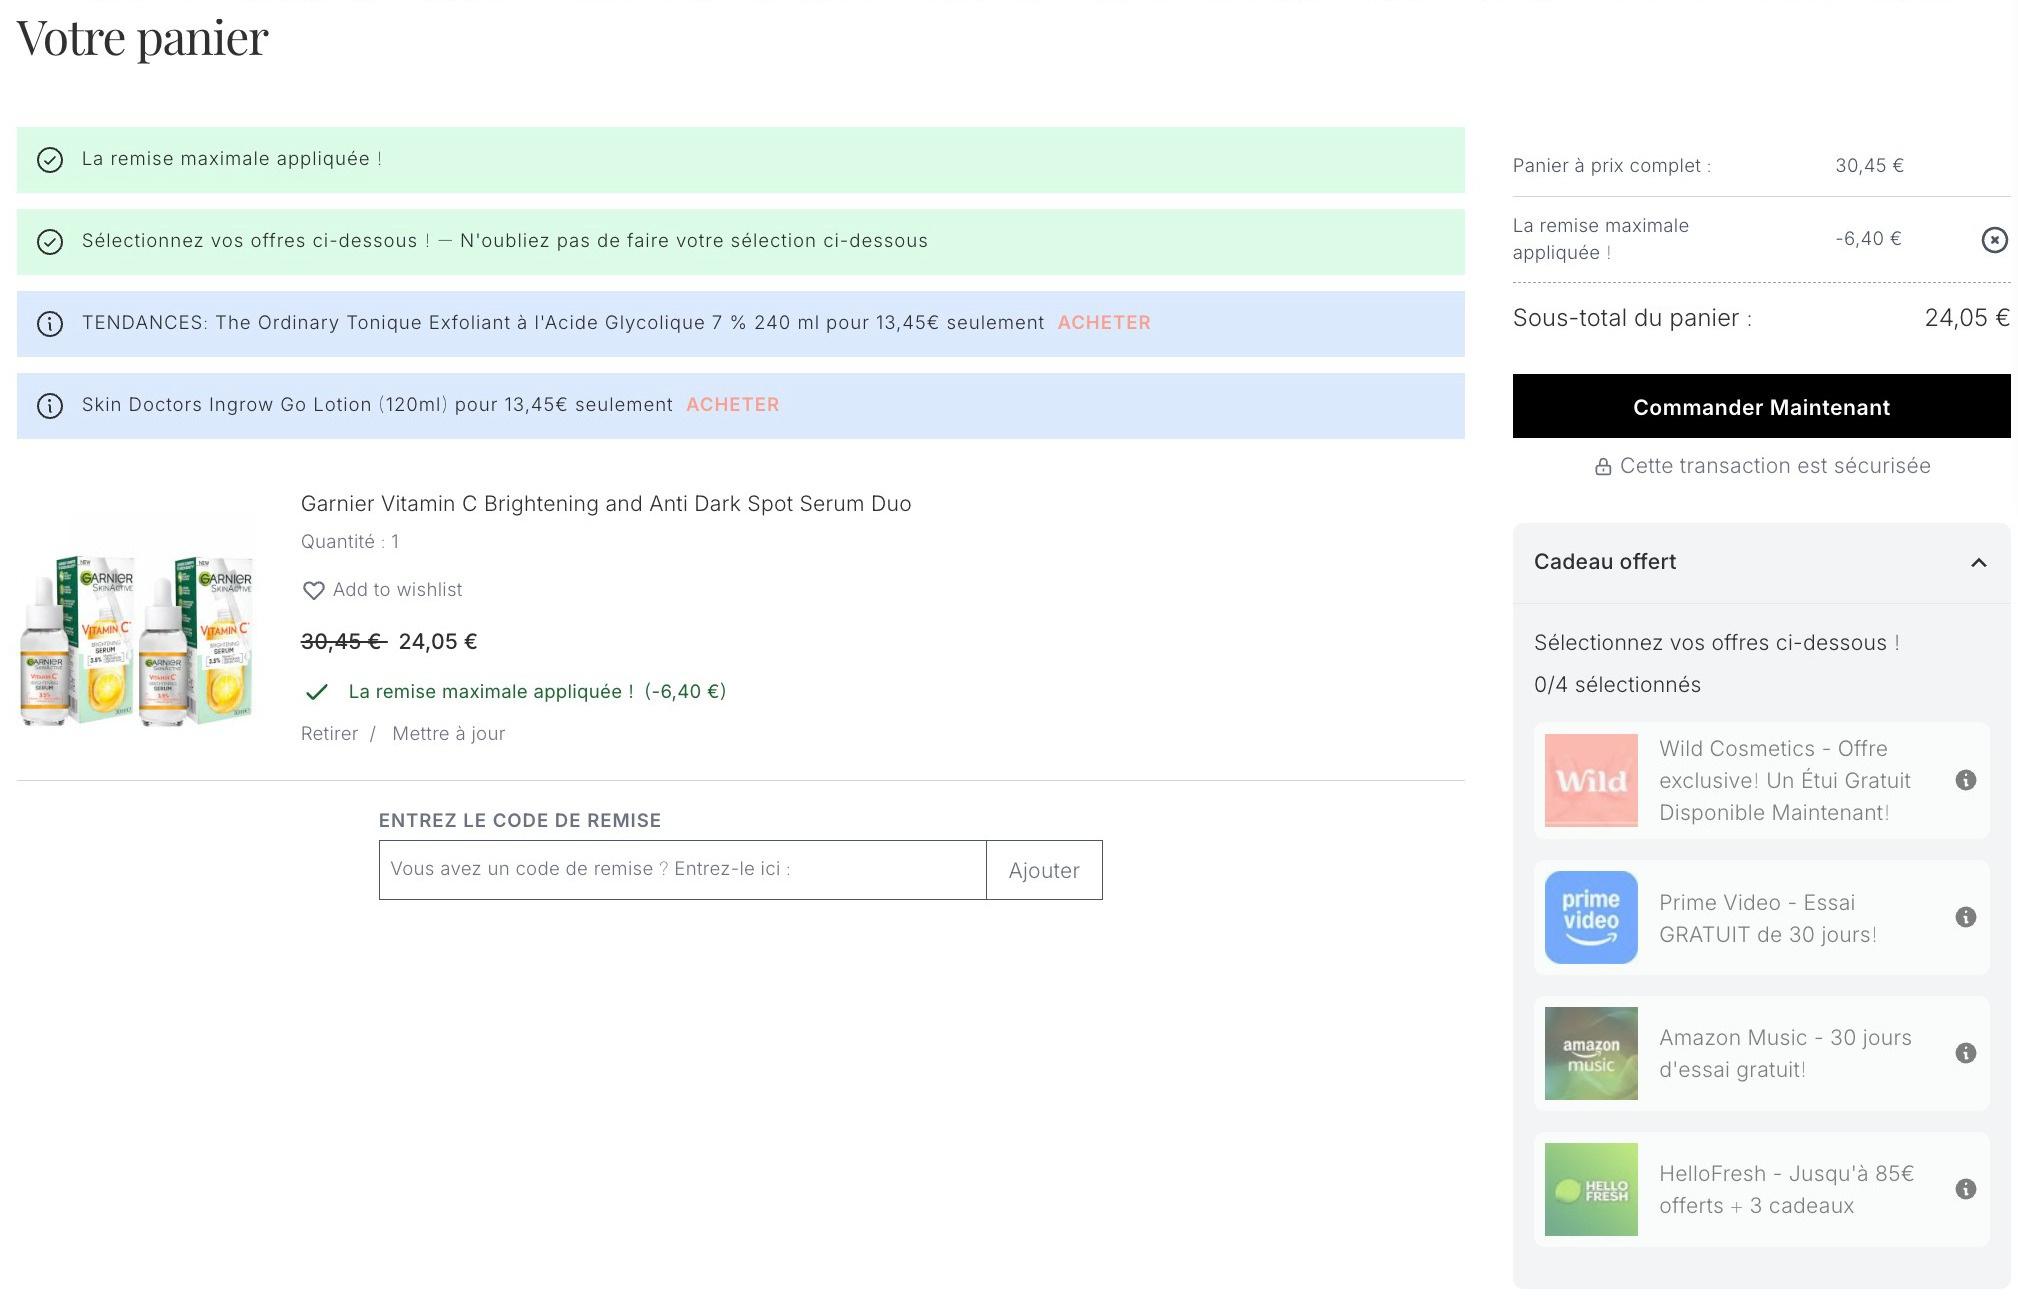Click the heart wishlist icon

click(x=313, y=591)
